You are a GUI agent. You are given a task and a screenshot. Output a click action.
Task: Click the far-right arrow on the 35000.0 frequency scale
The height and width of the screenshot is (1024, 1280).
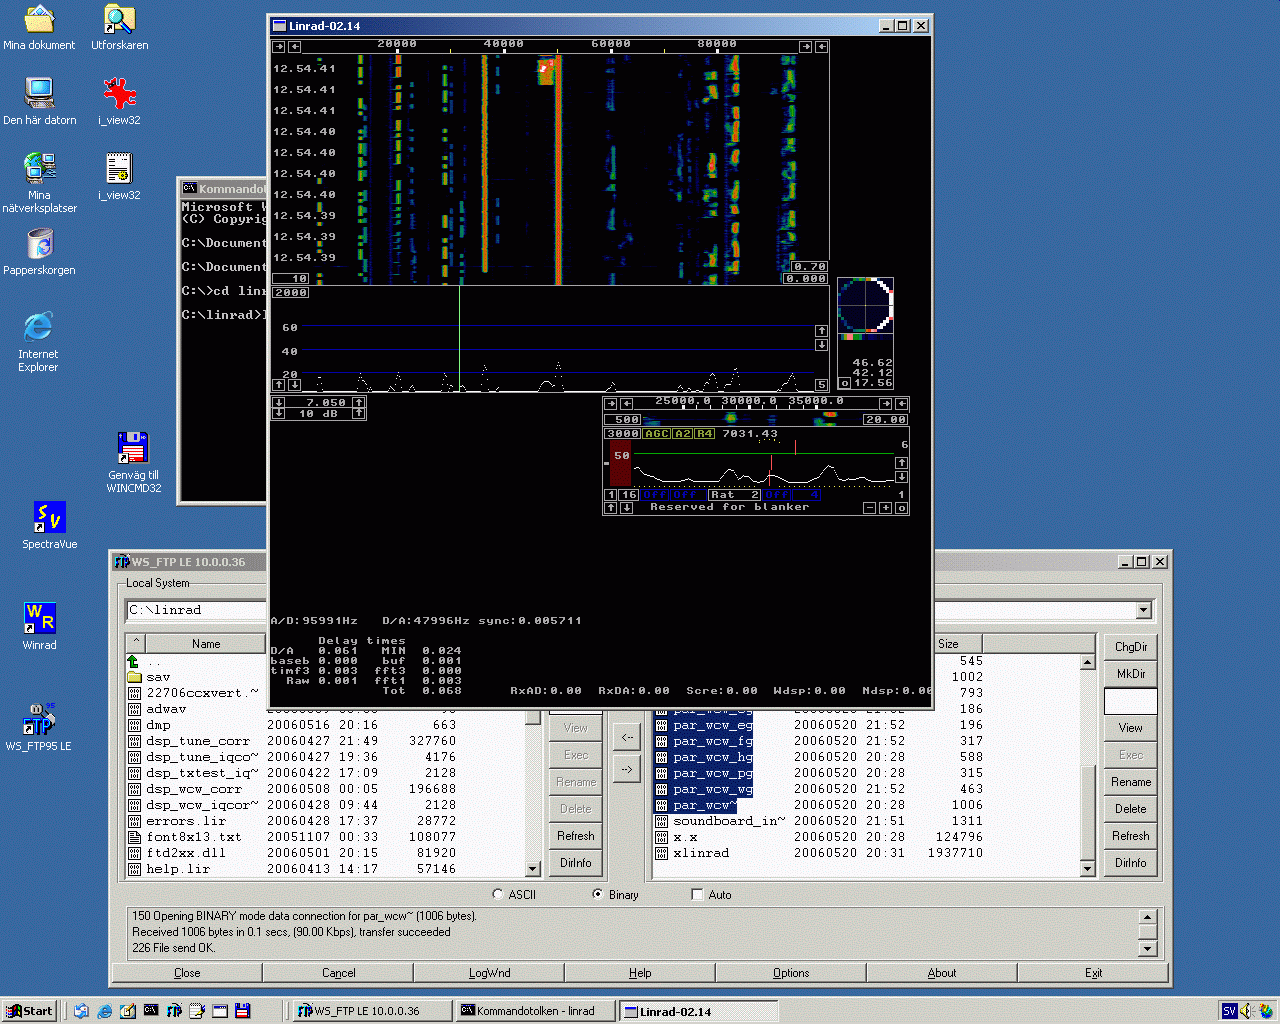(901, 403)
